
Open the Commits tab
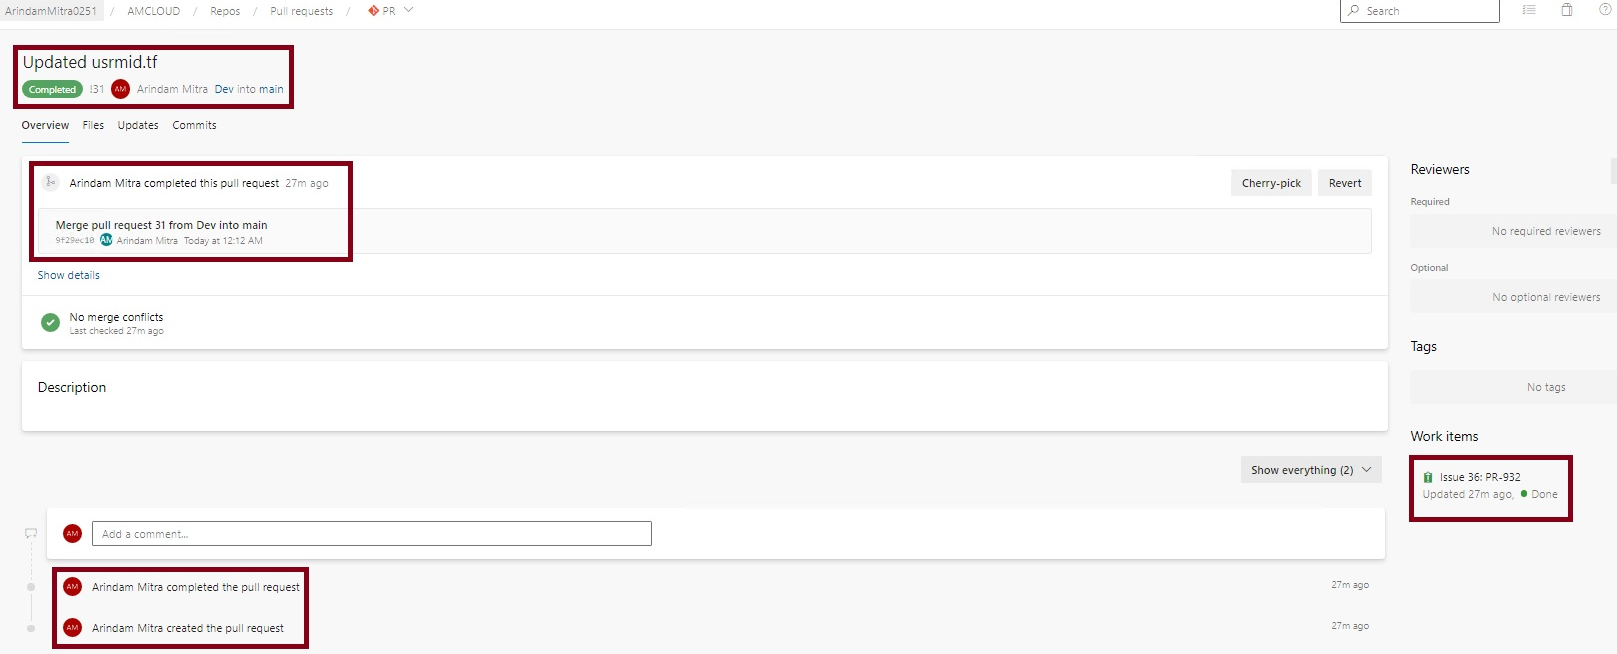click(194, 125)
